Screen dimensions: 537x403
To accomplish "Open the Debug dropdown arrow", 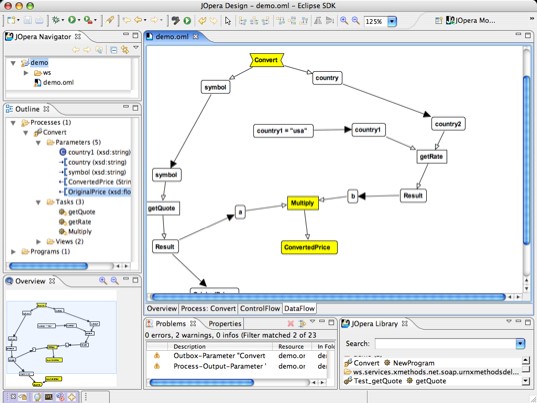I will 63,21.
